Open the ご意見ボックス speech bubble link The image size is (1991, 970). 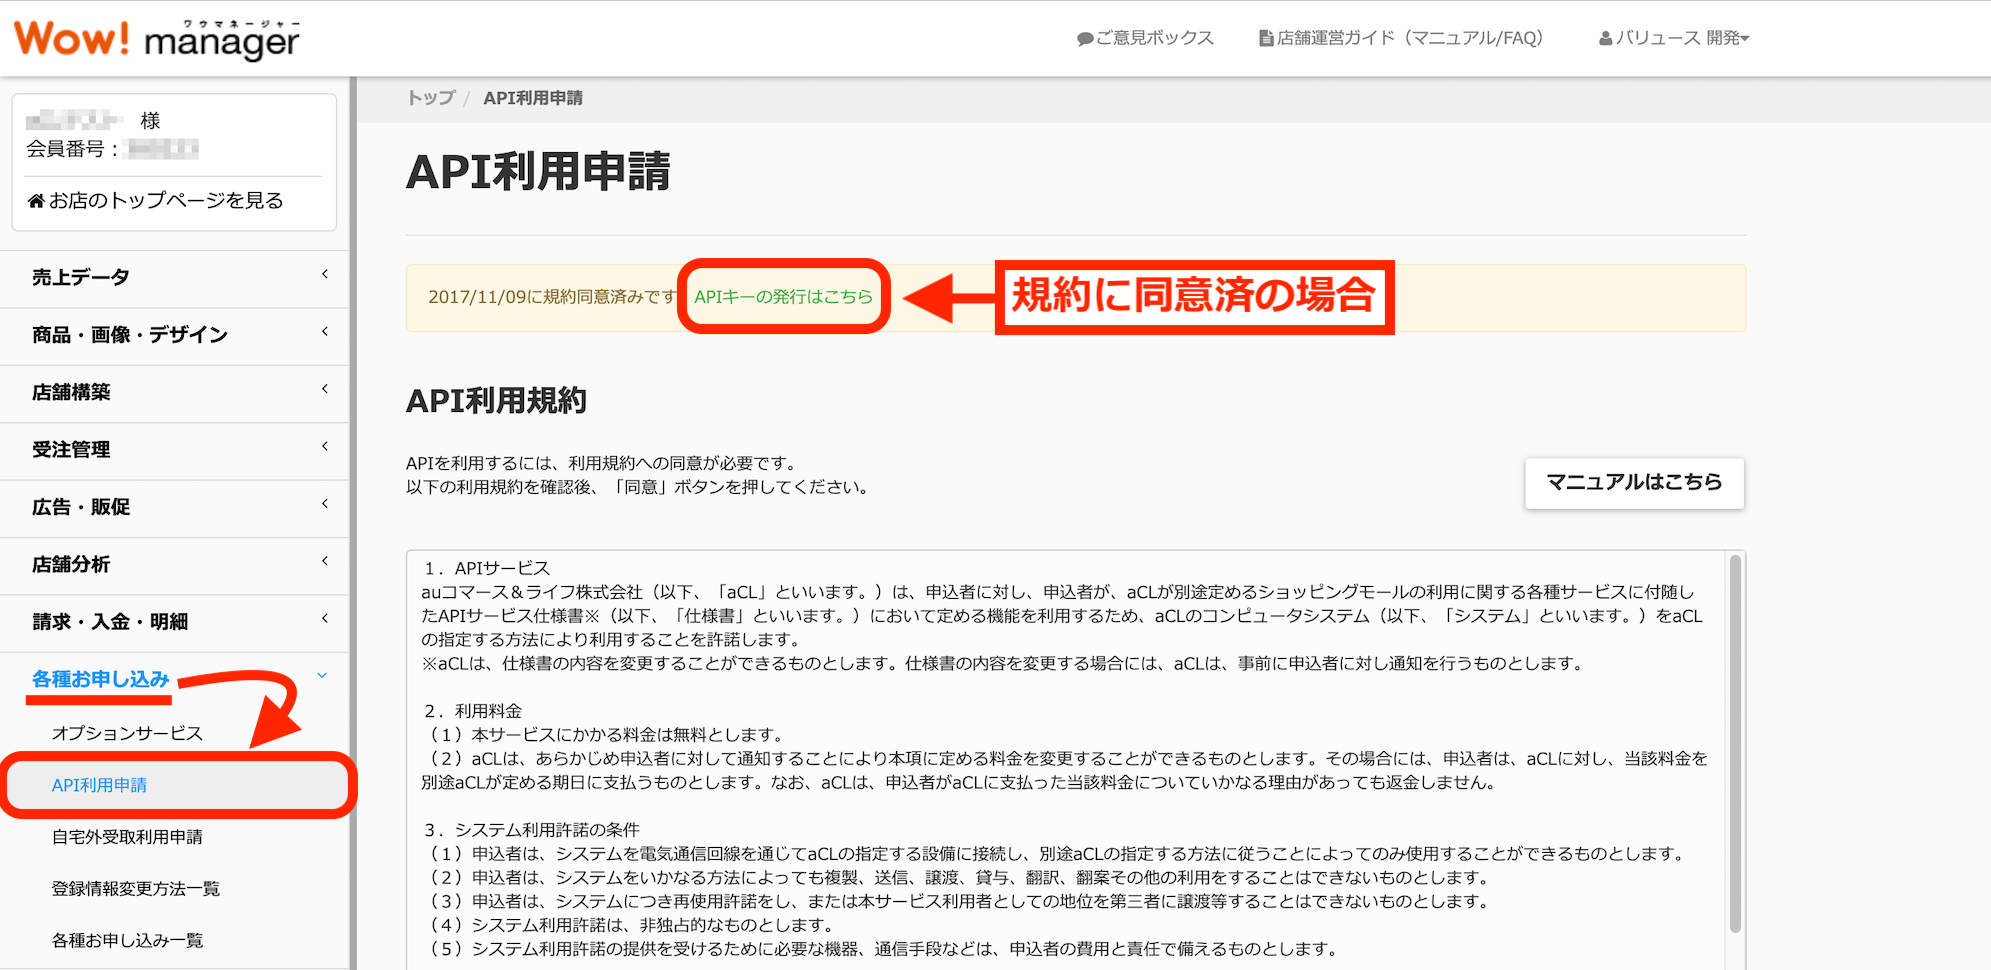(x=1144, y=38)
